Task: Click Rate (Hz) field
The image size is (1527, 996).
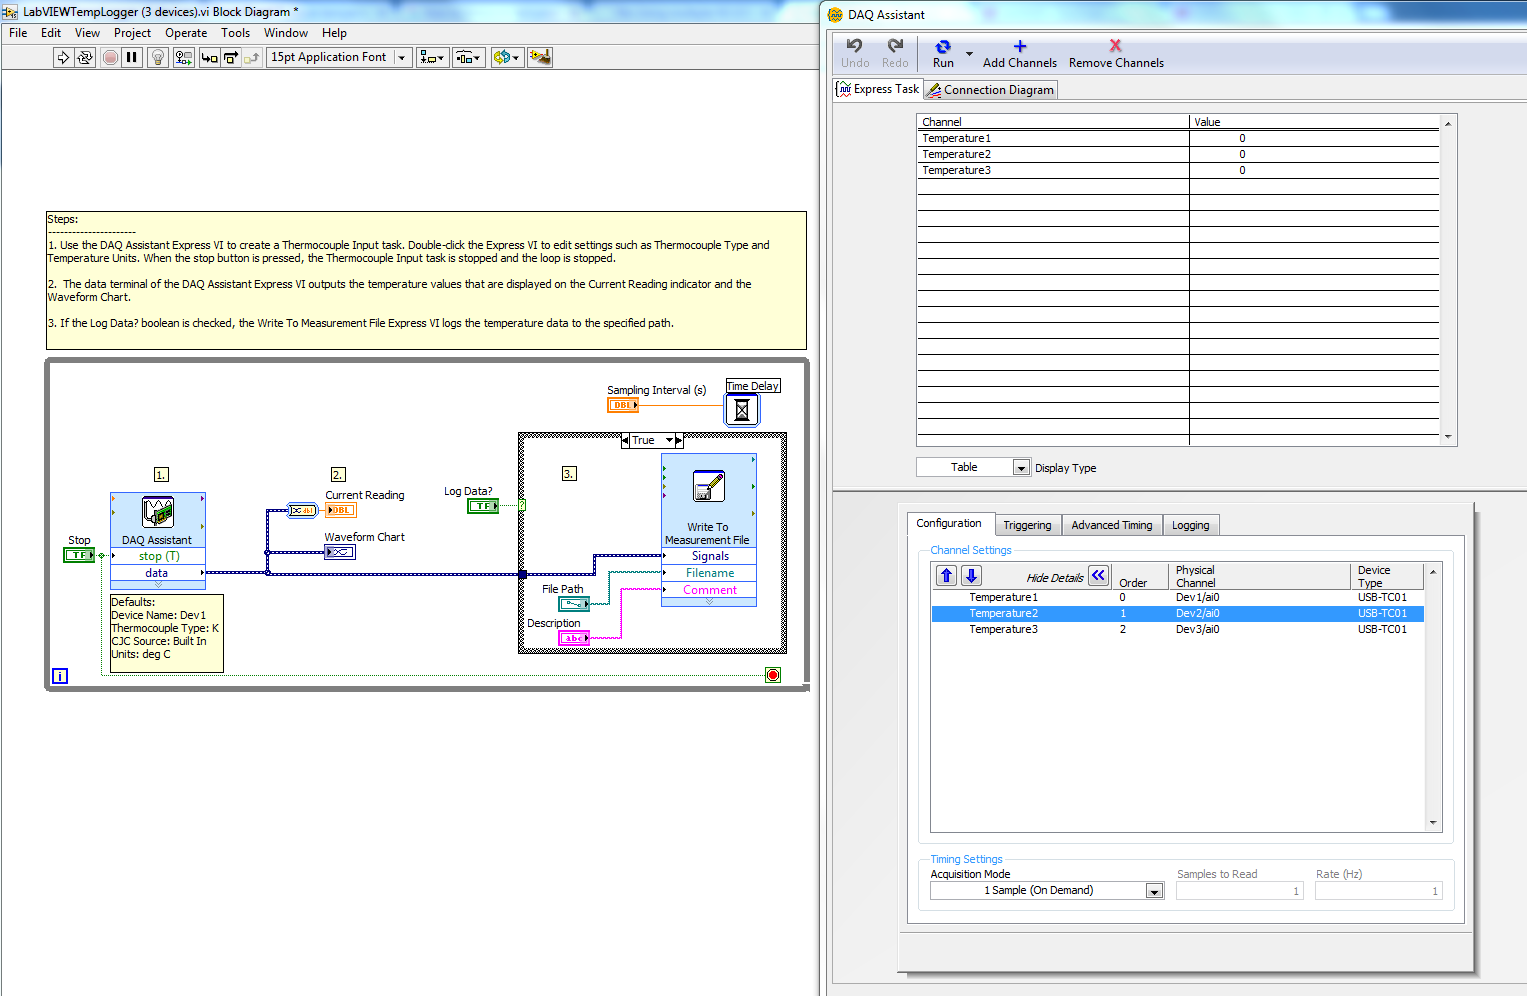Action: [1379, 891]
